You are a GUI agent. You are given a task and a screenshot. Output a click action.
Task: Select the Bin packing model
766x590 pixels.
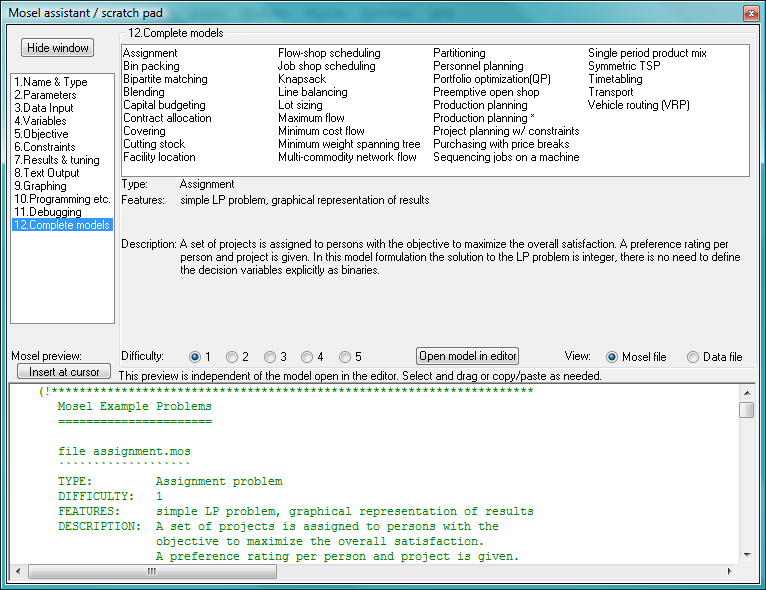[x=151, y=66]
